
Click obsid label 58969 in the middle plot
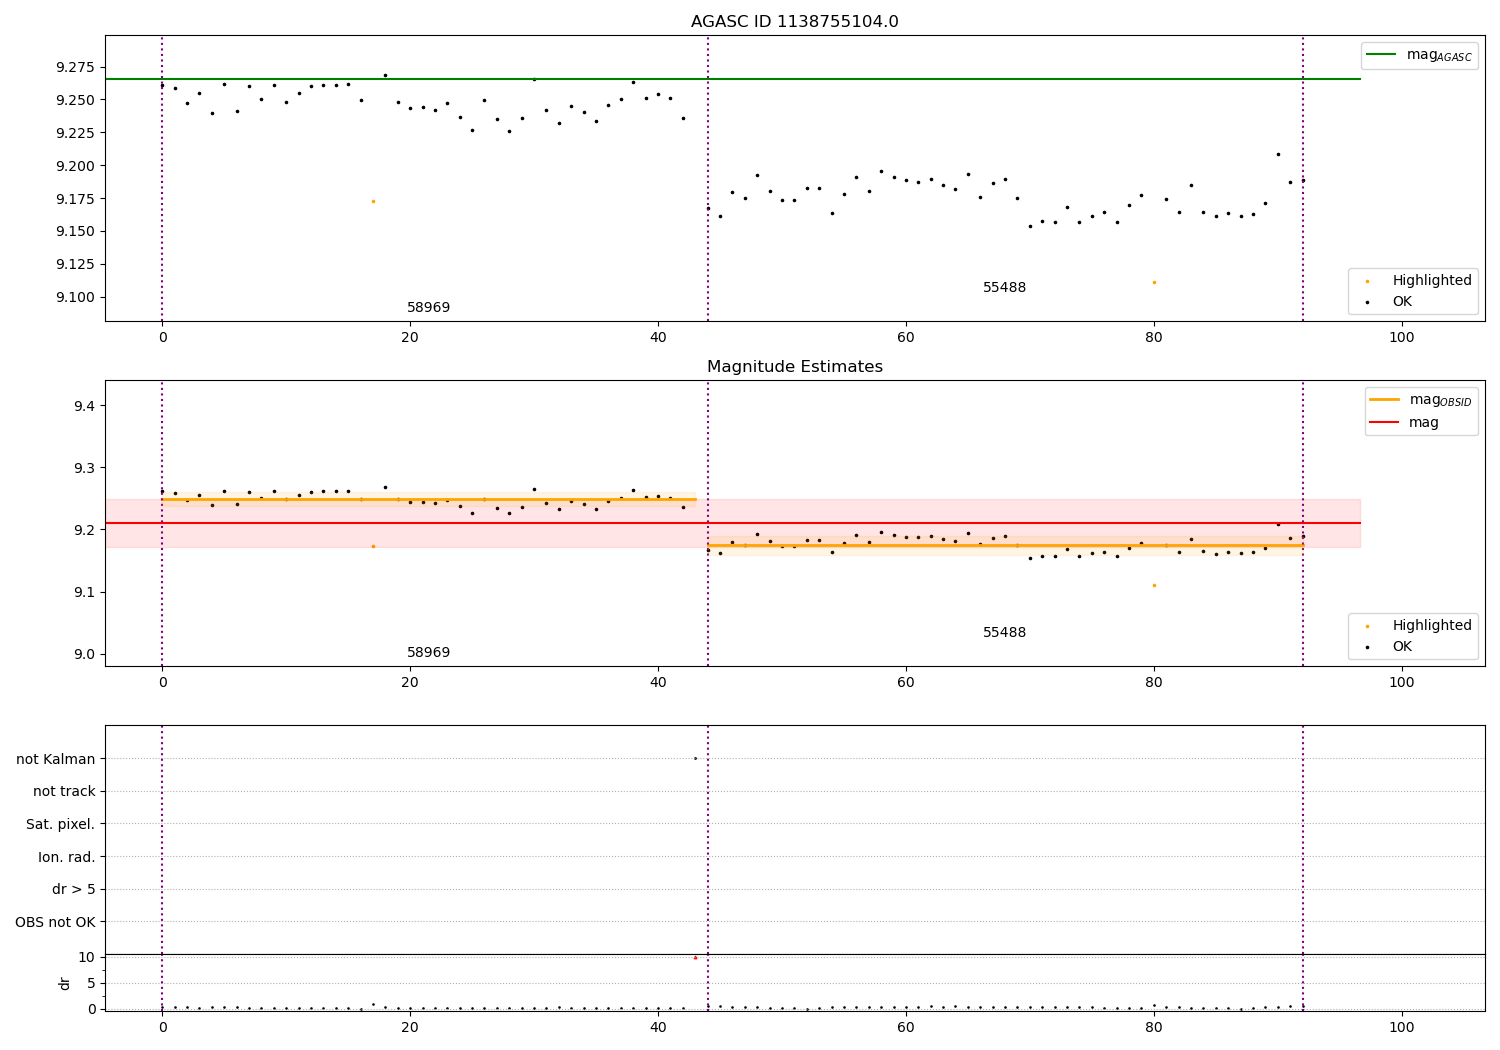428,653
